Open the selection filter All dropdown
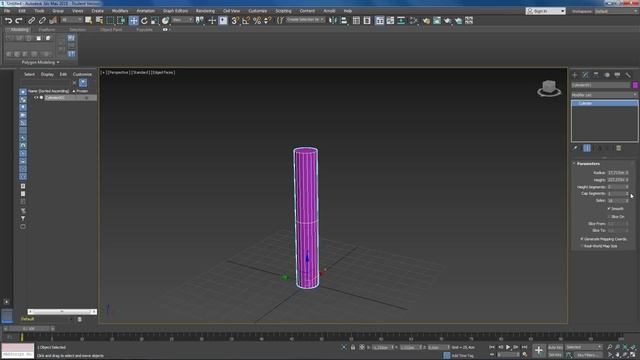The image size is (640, 360). click(x=71, y=20)
